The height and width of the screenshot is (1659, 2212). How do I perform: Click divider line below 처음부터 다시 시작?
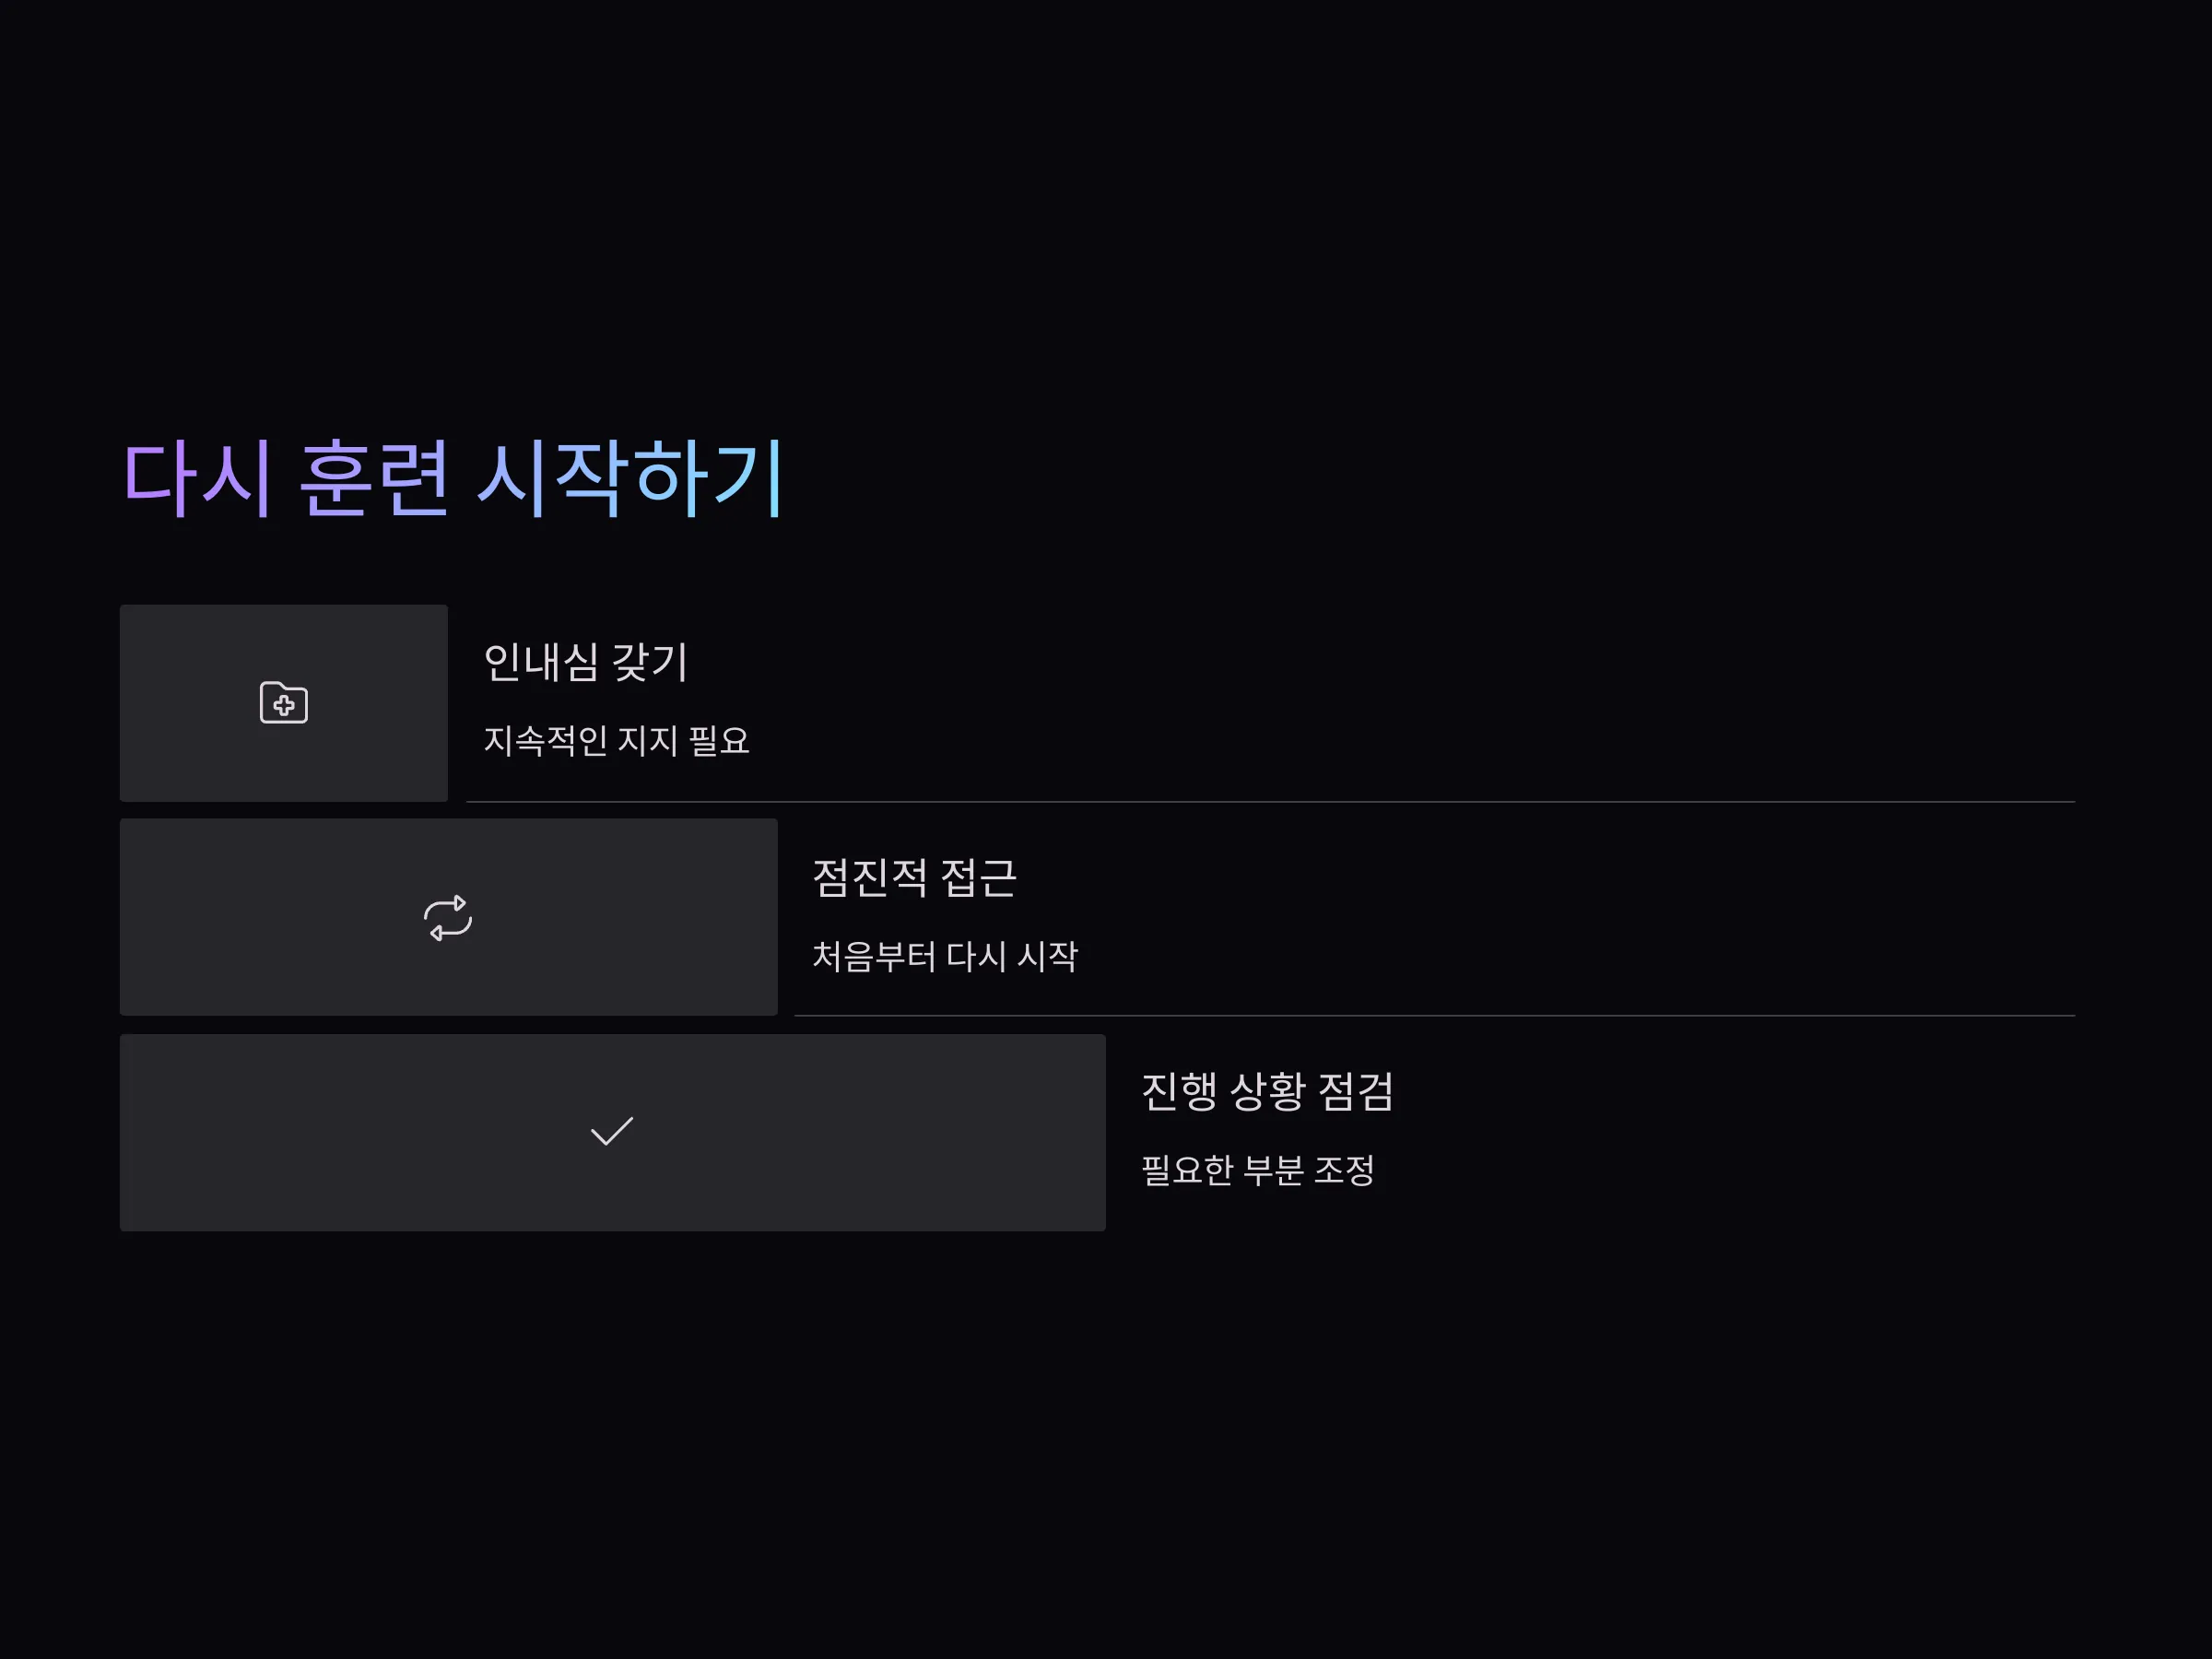1434,1016
